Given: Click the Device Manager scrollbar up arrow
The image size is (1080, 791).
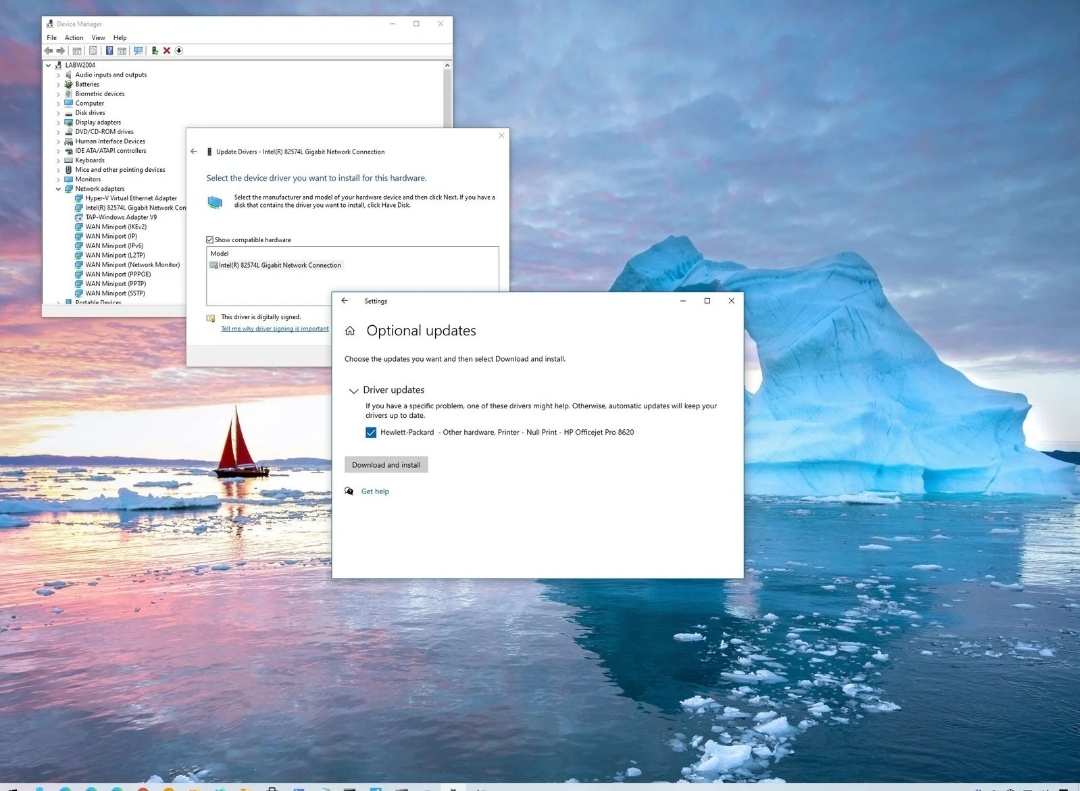Looking at the screenshot, I should (x=448, y=65).
